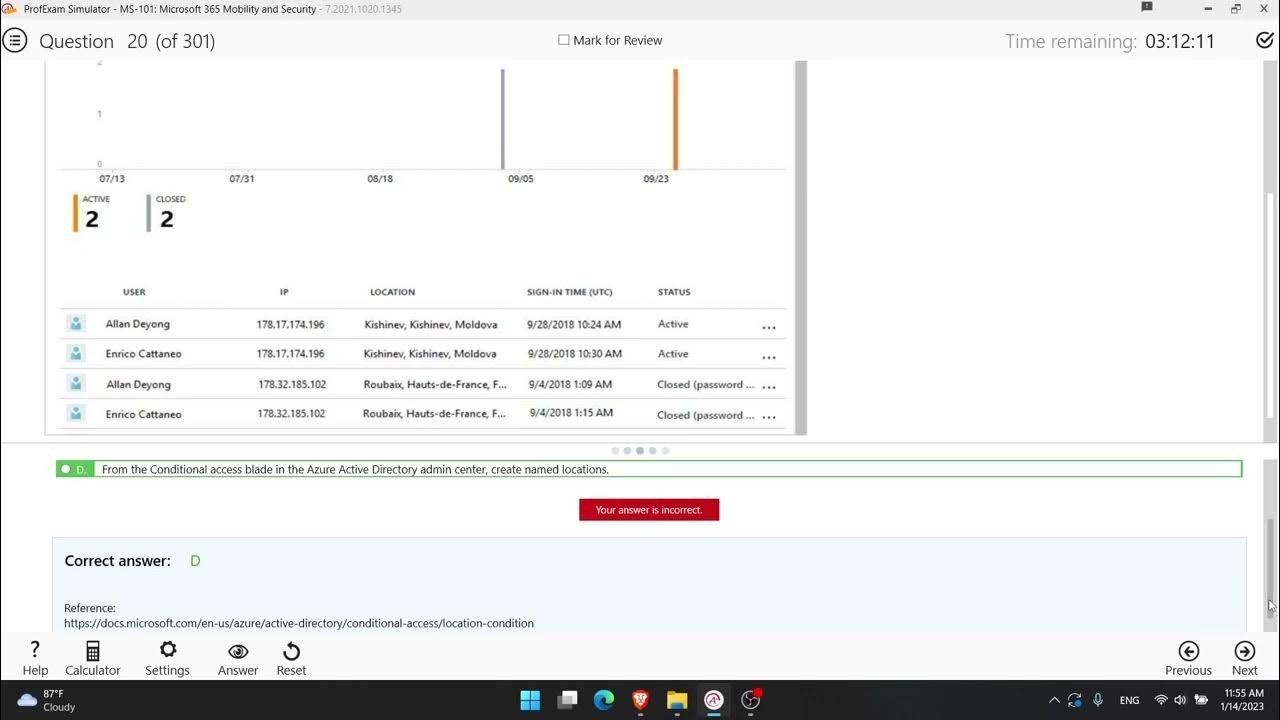This screenshot has width=1280, height=720.
Task: Click the CLOSED 2 legend counter
Action: click(x=167, y=213)
